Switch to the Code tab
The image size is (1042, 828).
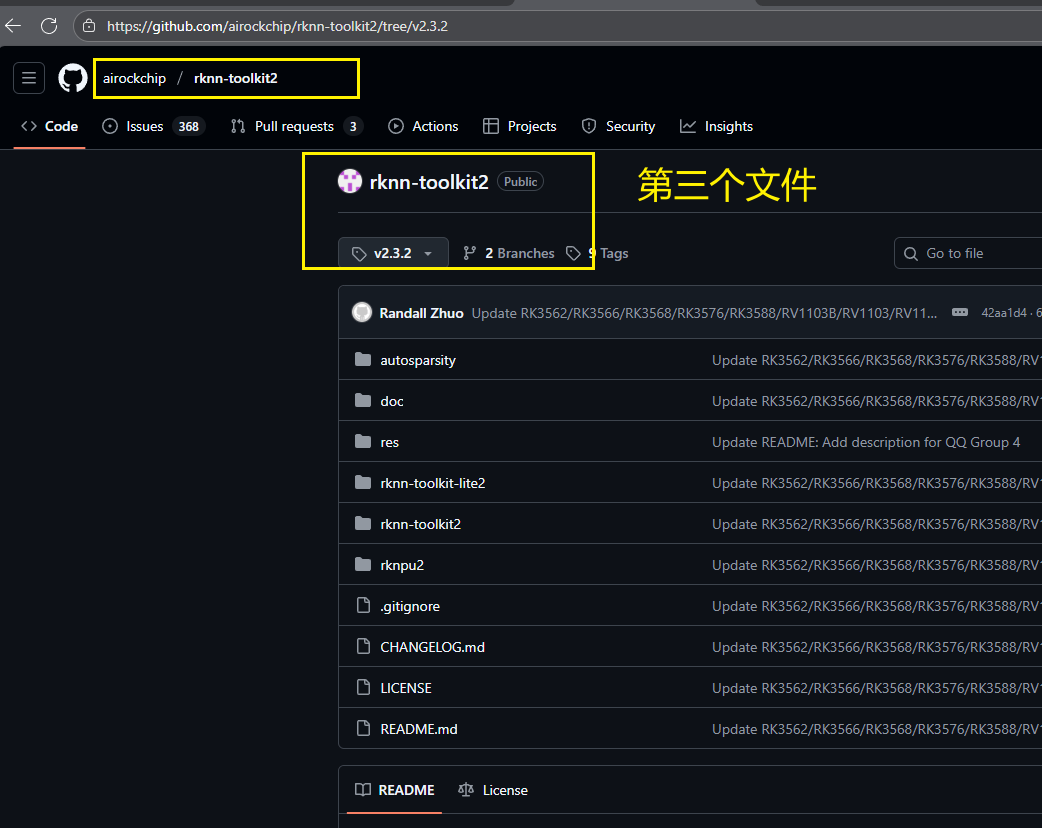click(50, 126)
